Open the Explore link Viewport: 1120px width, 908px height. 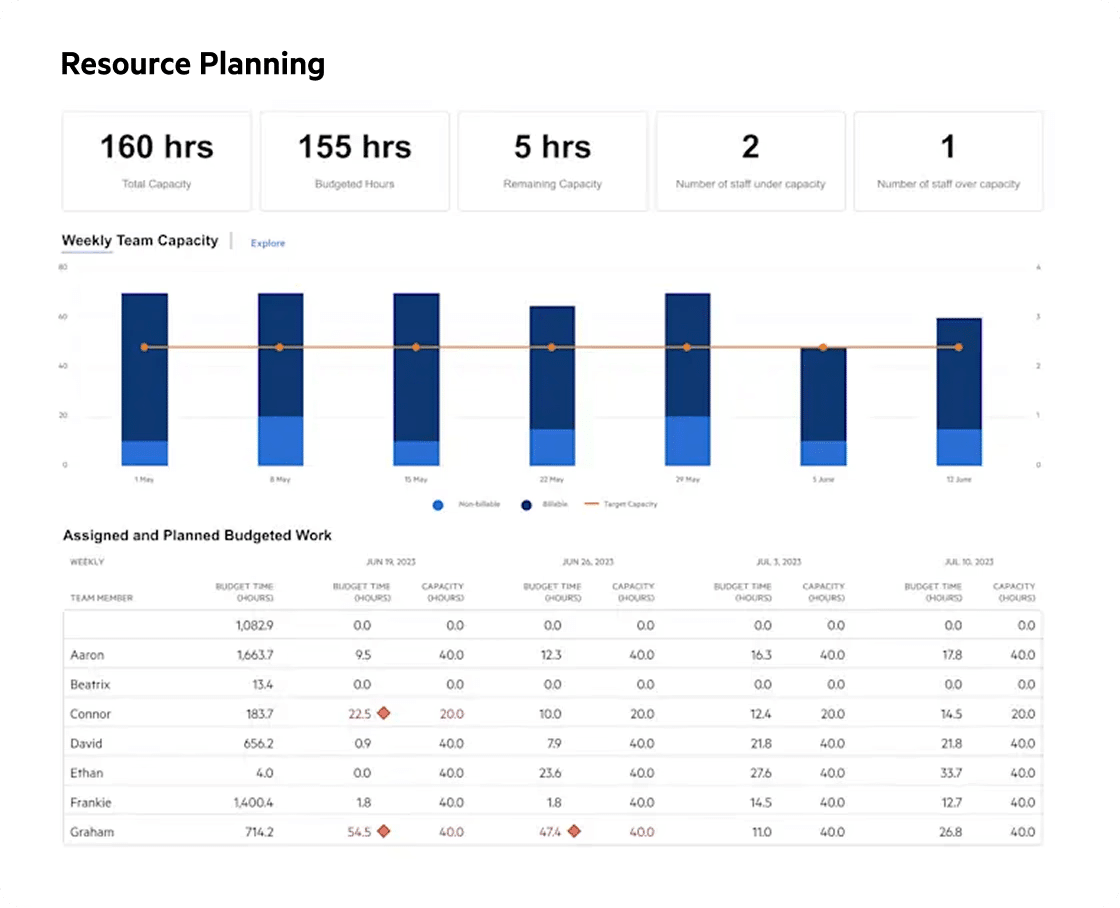point(267,242)
